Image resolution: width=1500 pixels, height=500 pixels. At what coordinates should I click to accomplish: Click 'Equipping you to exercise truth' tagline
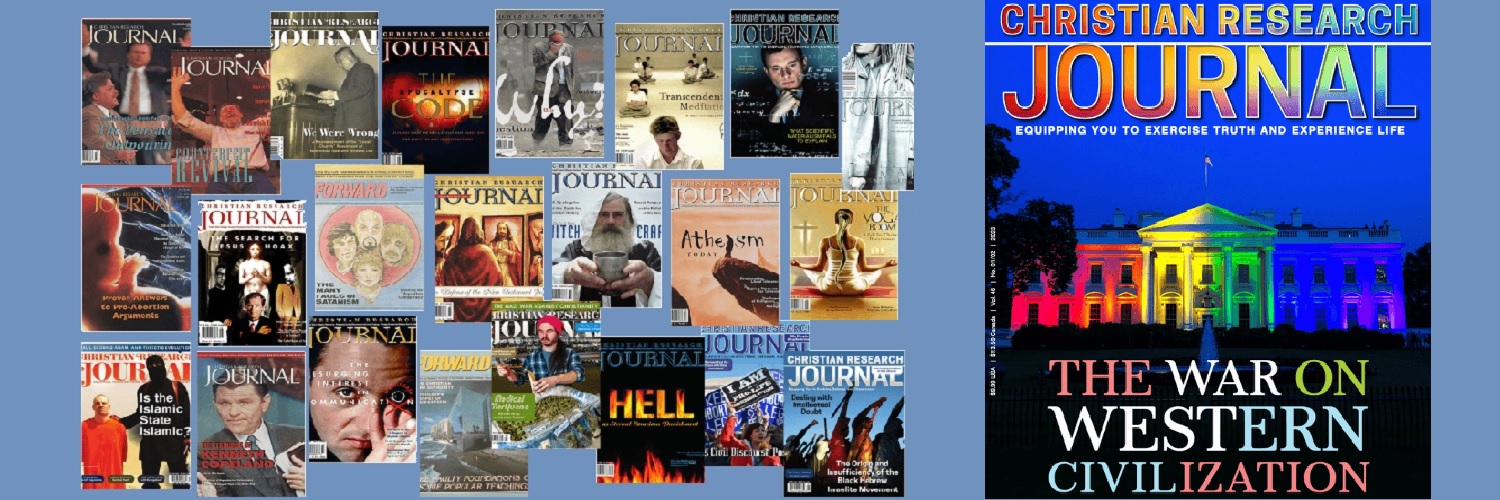(x=1209, y=130)
